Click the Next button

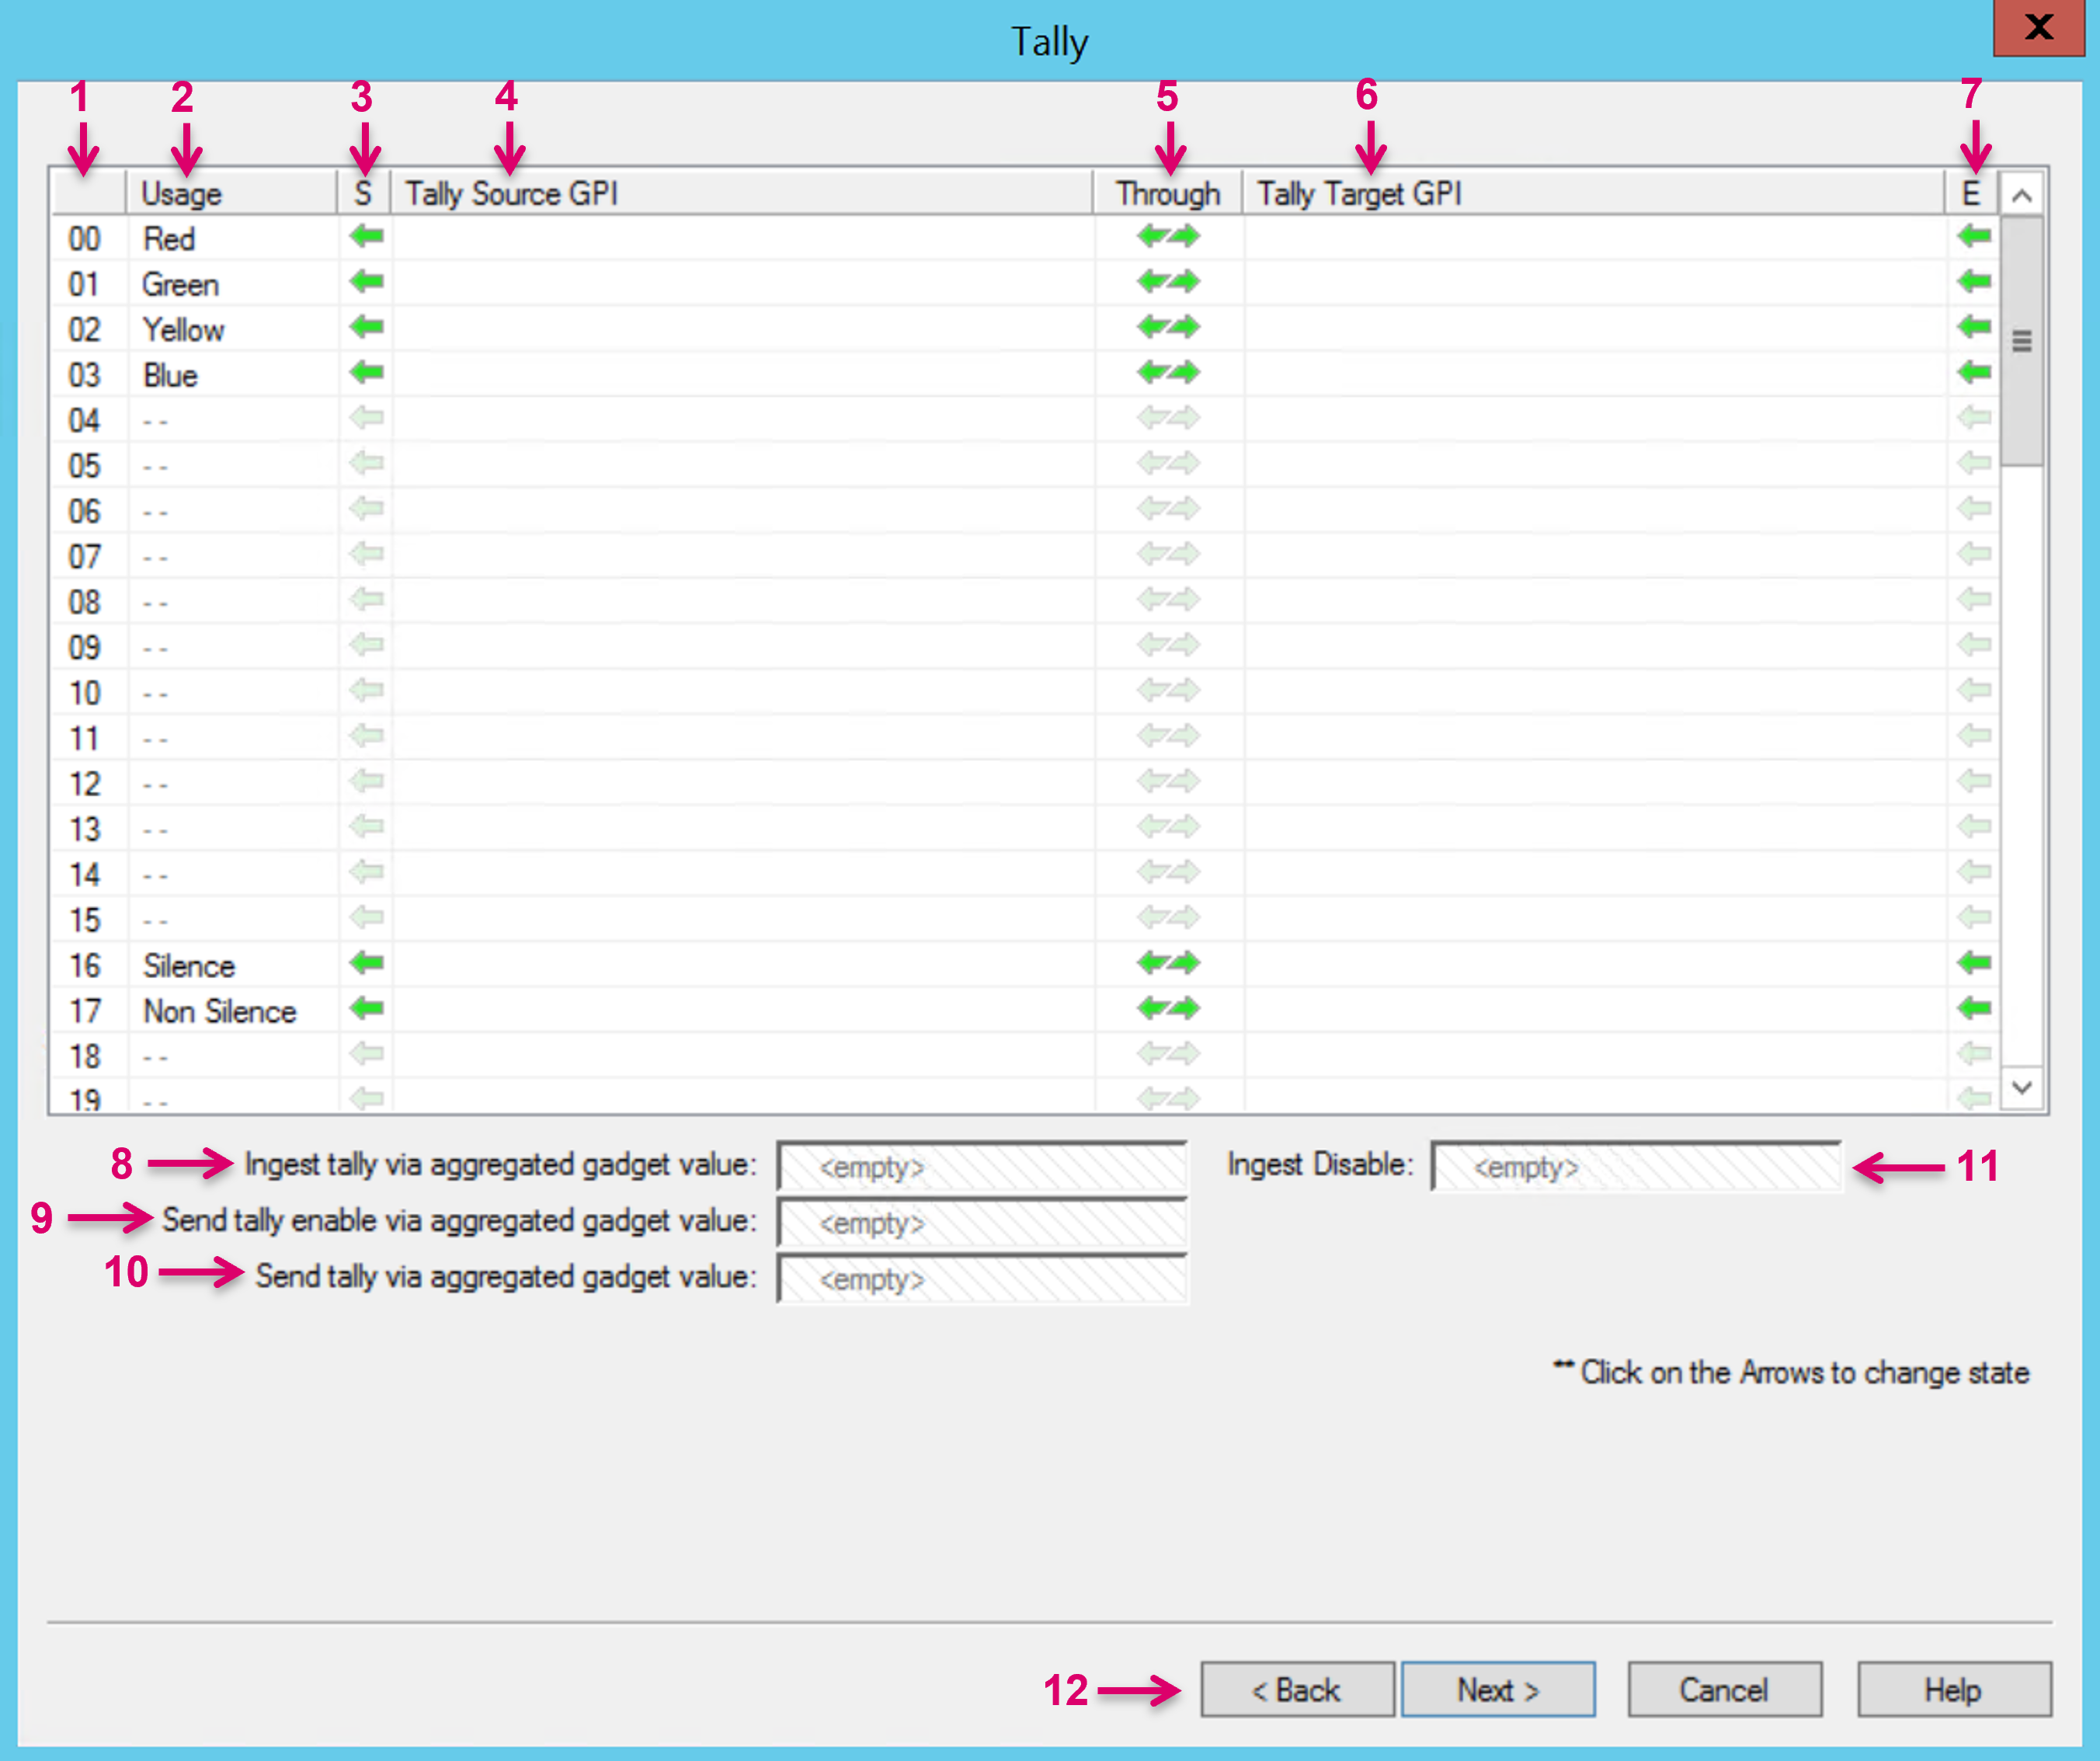coord(1497,1690)
